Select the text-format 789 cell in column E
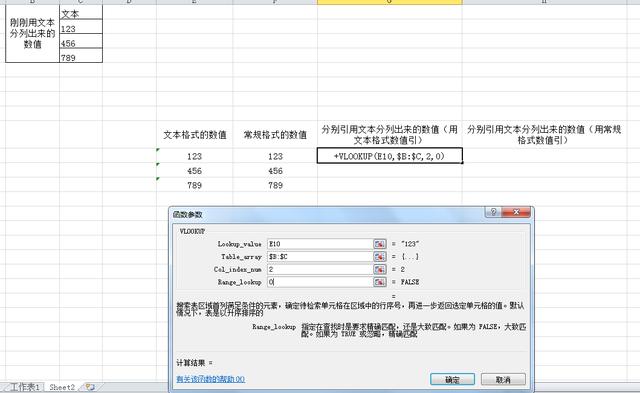 tap(195, 185)
